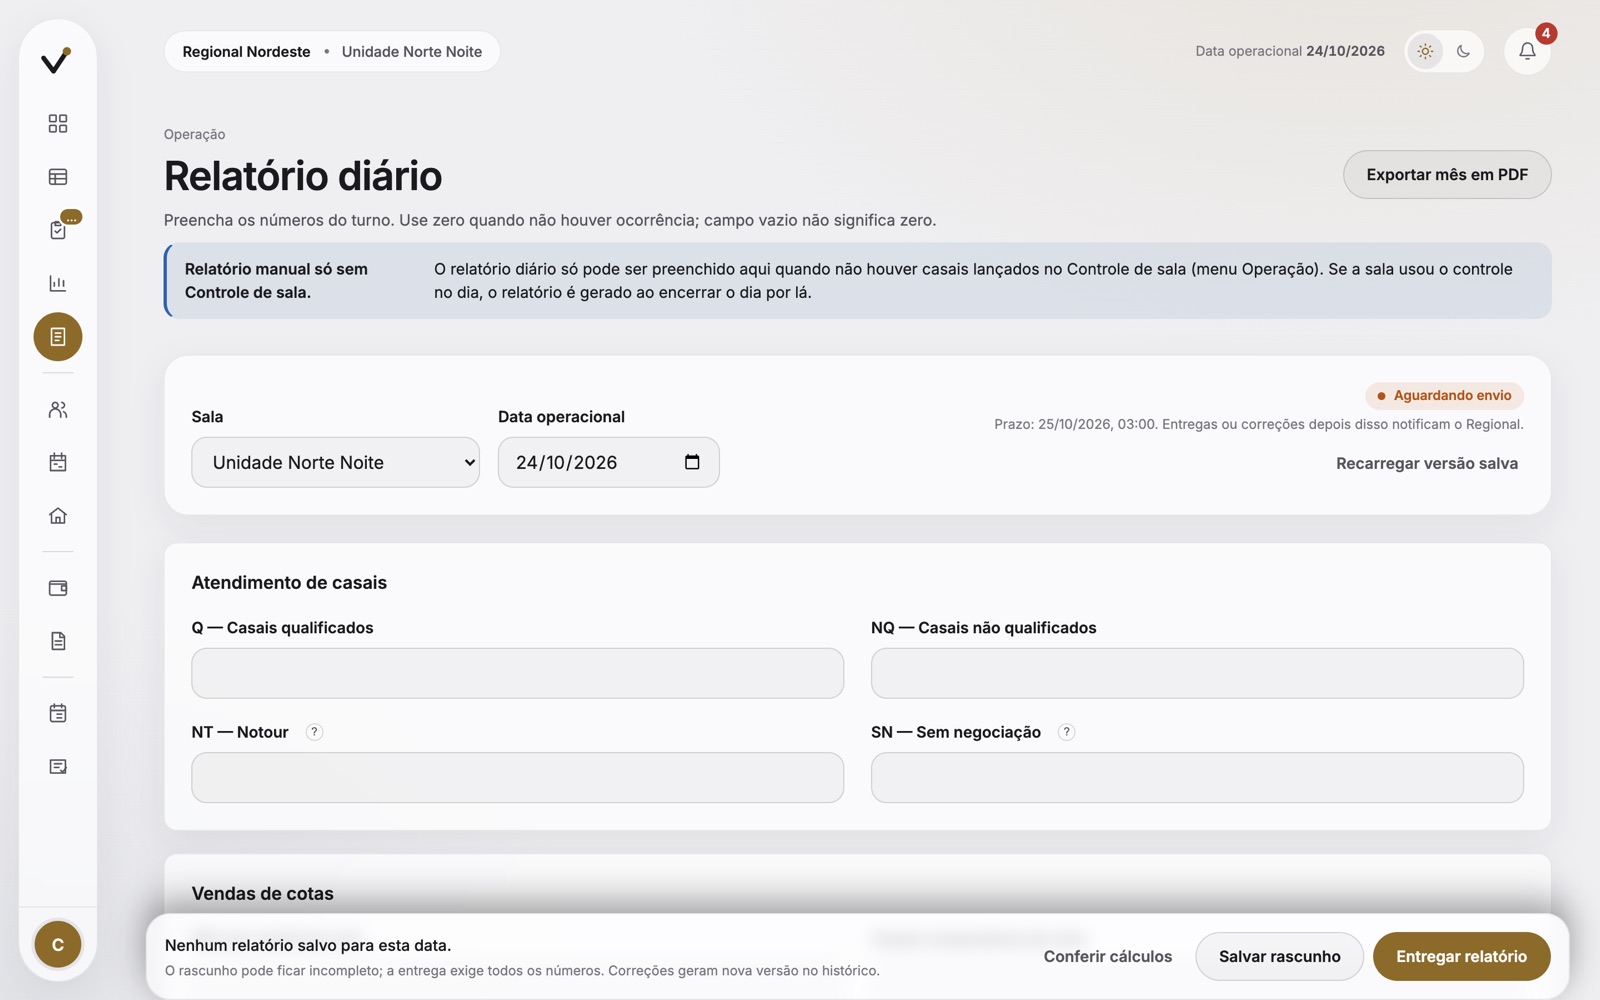The height and width of the screenshot is (1000, 1600).
Task: Click the Atendimento de casais heading
Action: [289, 583]
